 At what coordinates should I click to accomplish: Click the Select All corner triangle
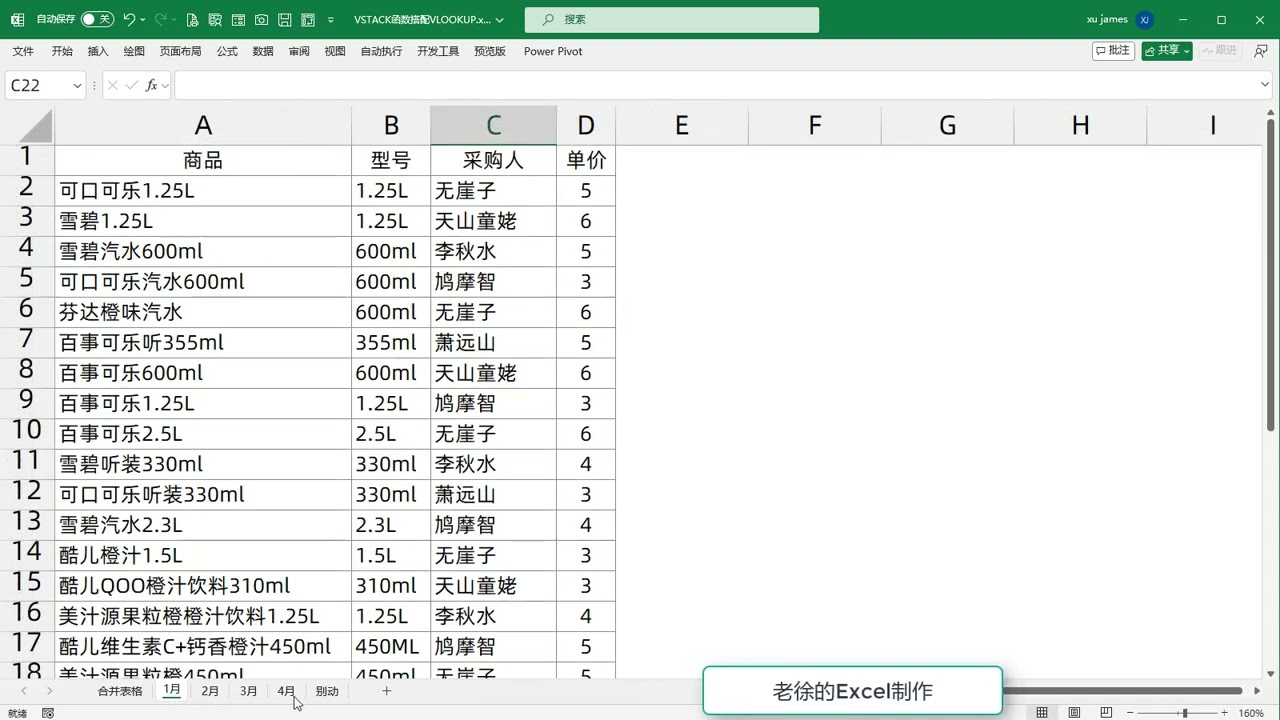coord(35,126)
